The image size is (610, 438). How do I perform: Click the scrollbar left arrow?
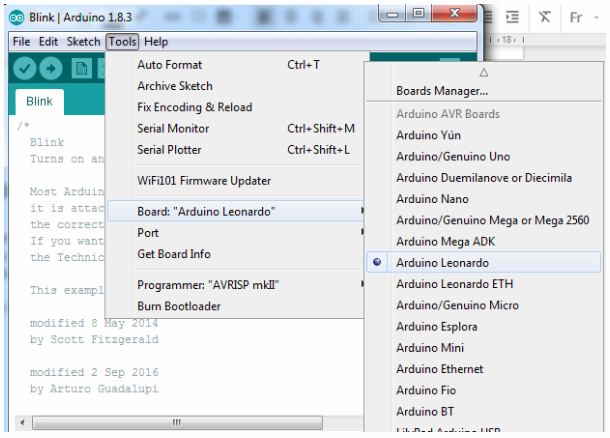point(23,422)
